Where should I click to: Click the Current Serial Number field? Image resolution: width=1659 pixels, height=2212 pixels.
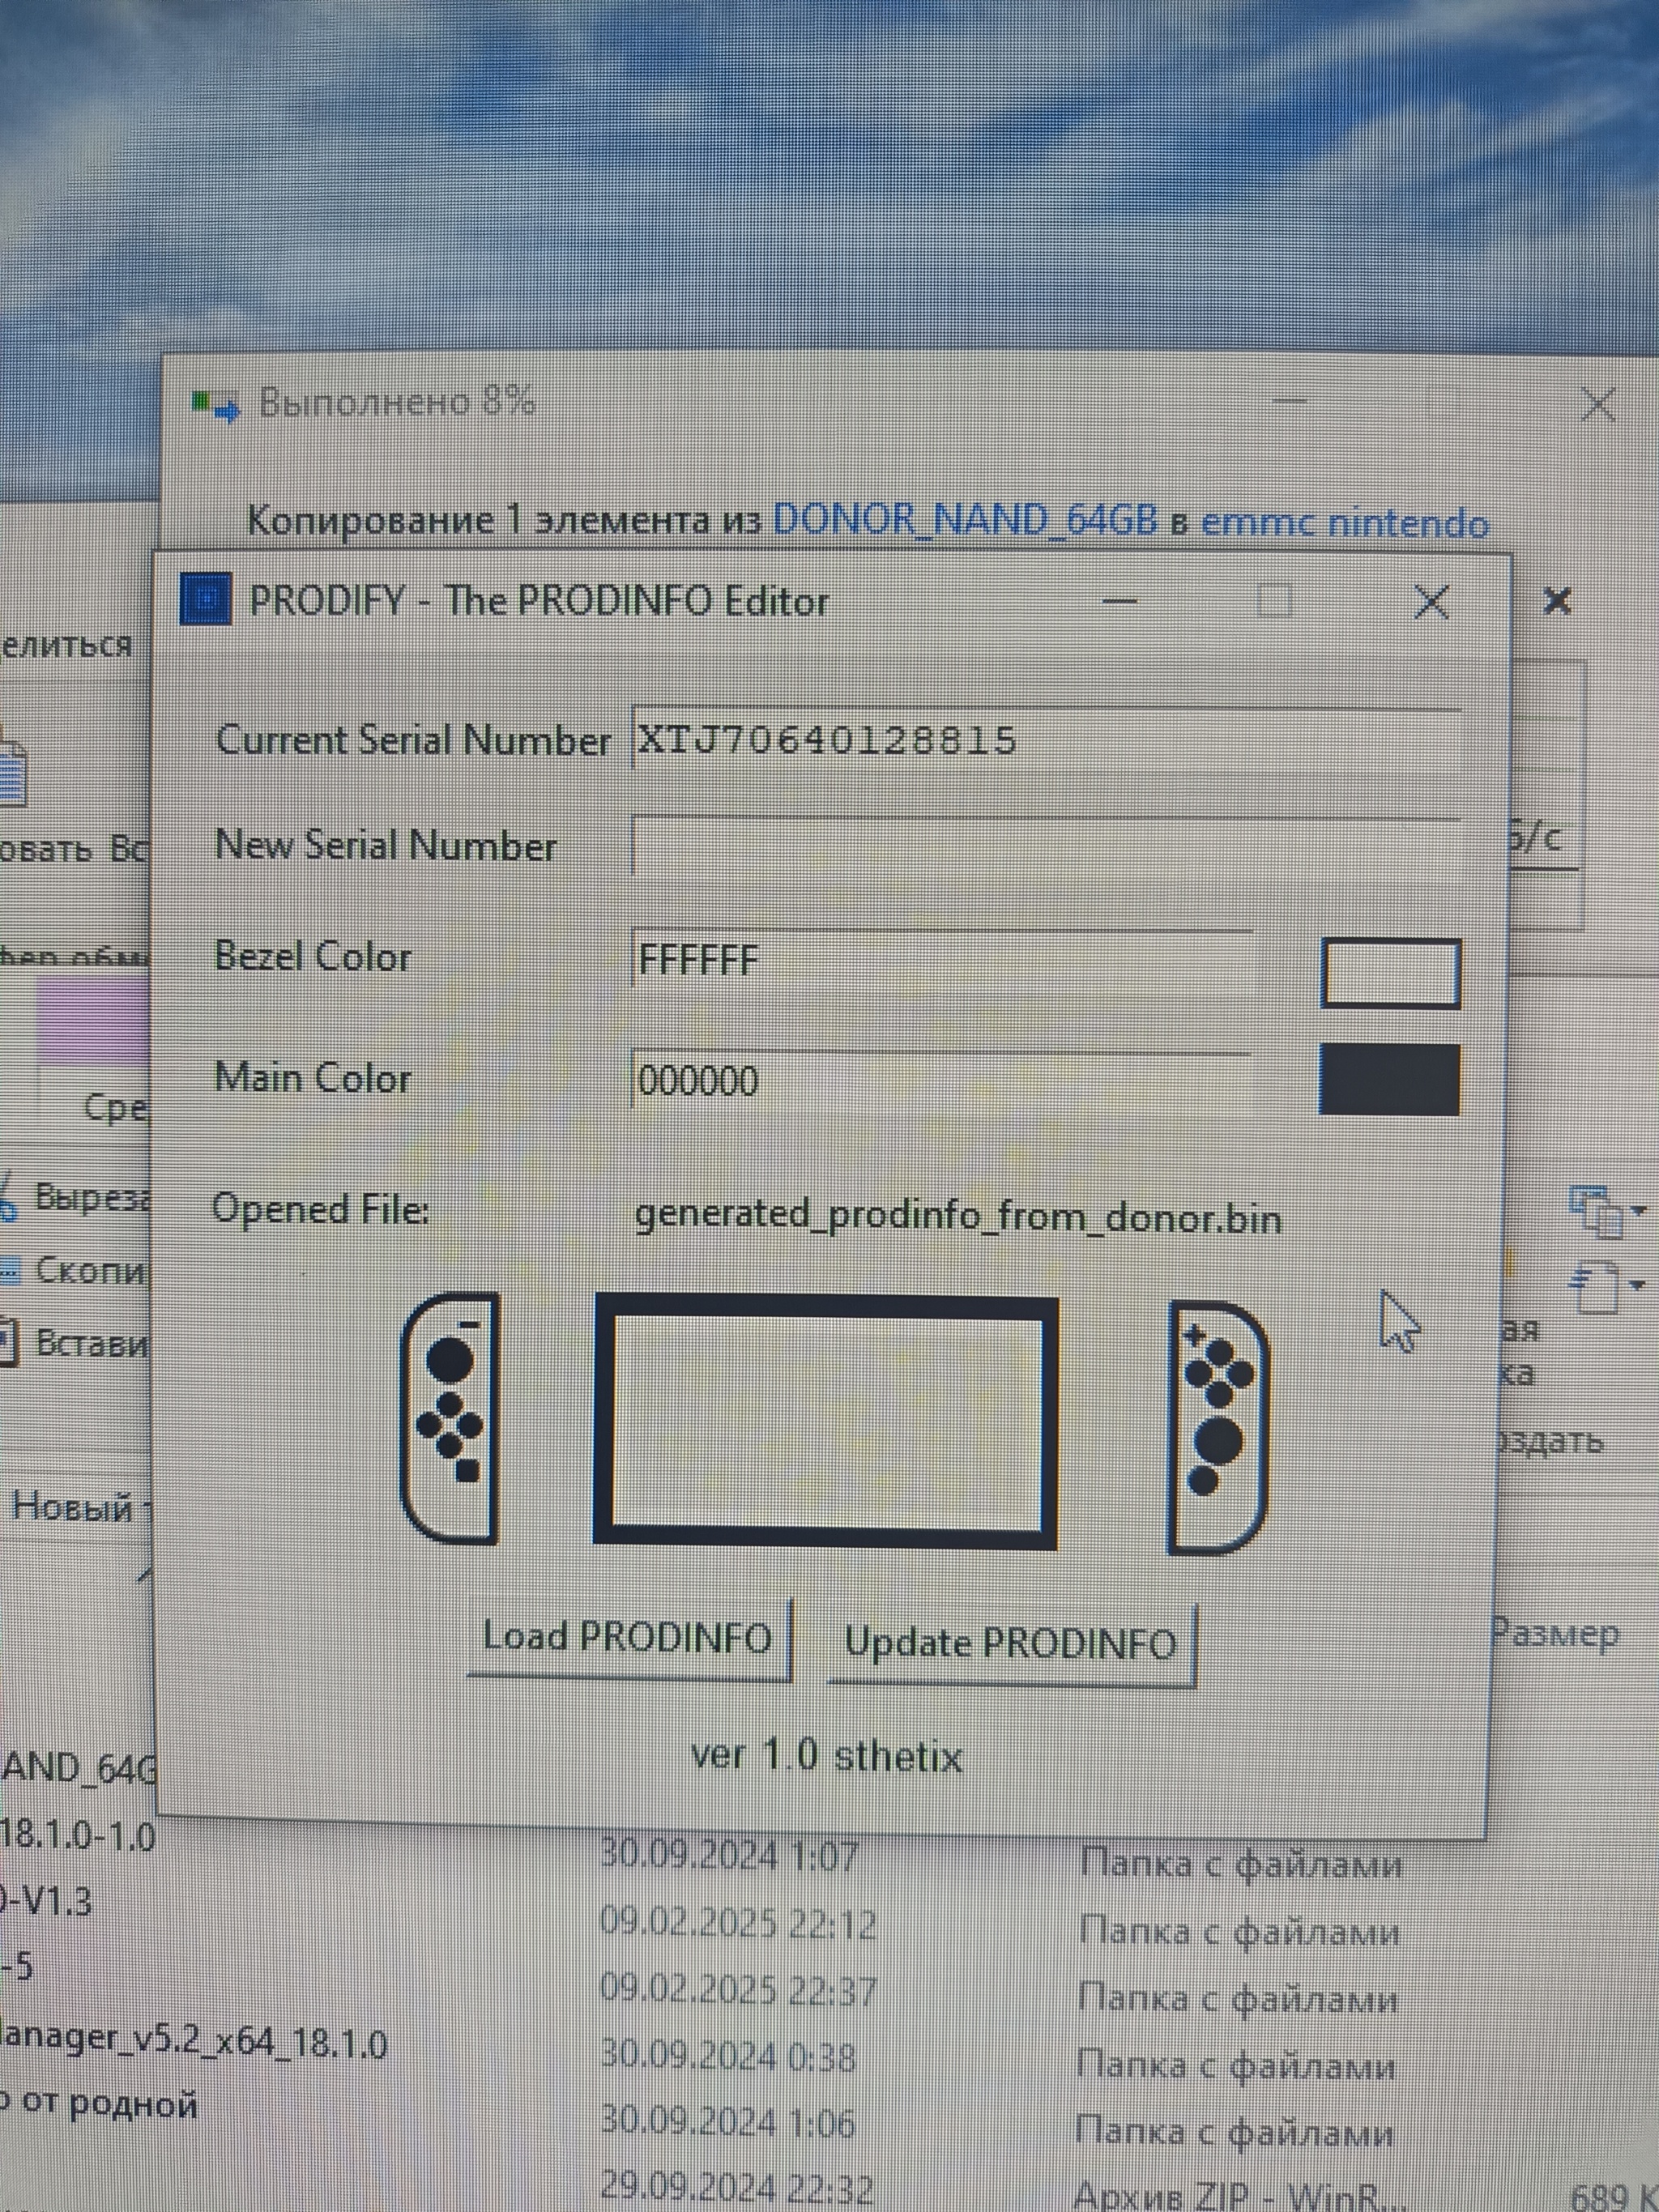point(1046,739)
